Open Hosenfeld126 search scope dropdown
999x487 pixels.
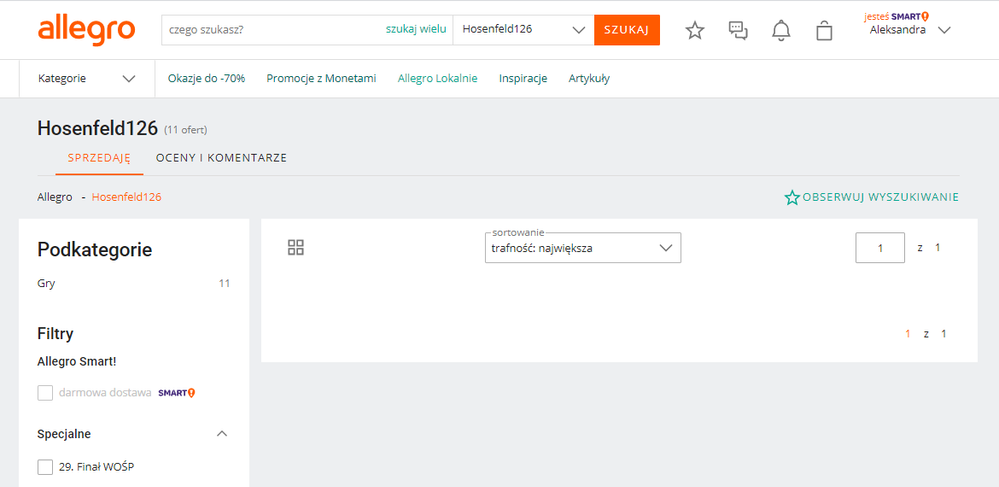[523, 30]
